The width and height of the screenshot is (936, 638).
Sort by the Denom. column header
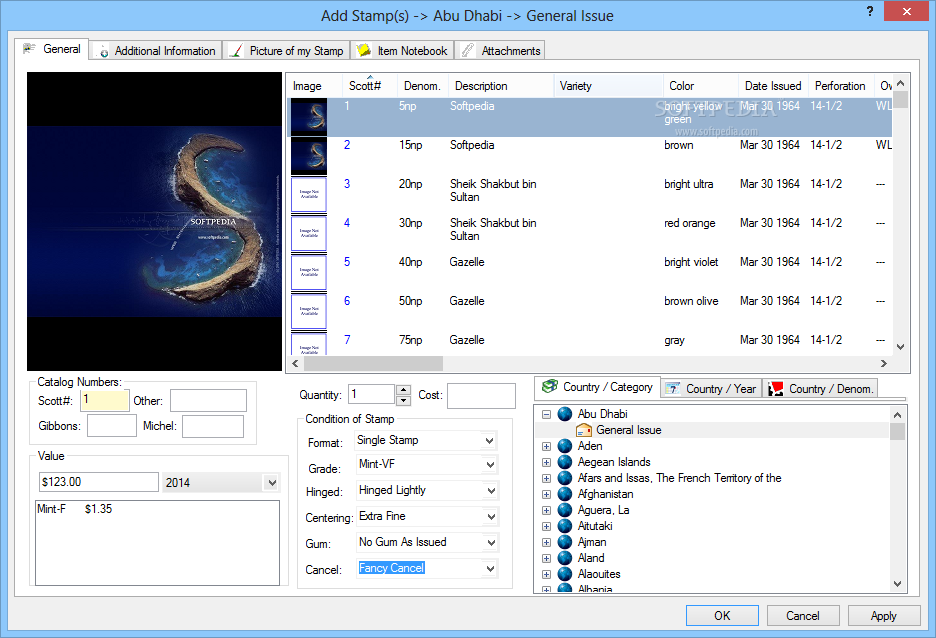(x=422, y=86)
